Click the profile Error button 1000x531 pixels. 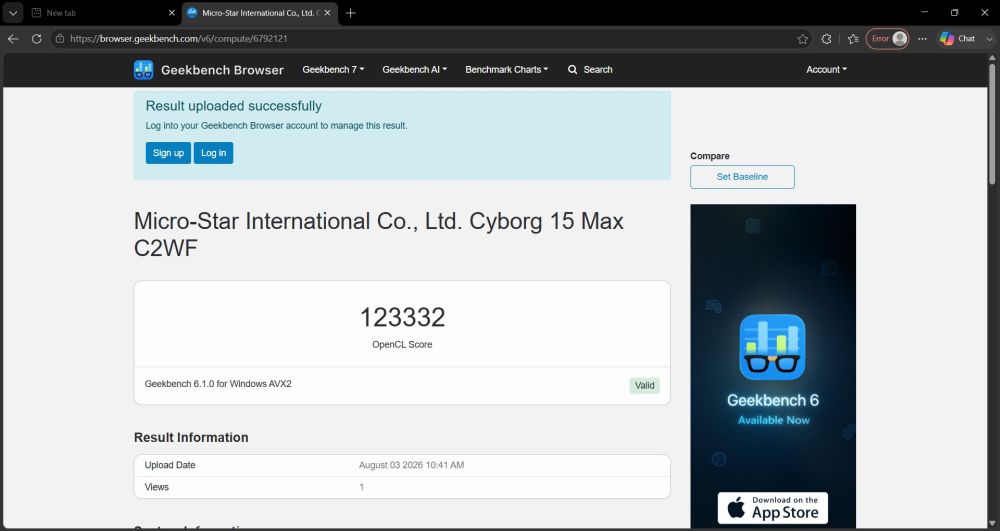tap(887, 39)
